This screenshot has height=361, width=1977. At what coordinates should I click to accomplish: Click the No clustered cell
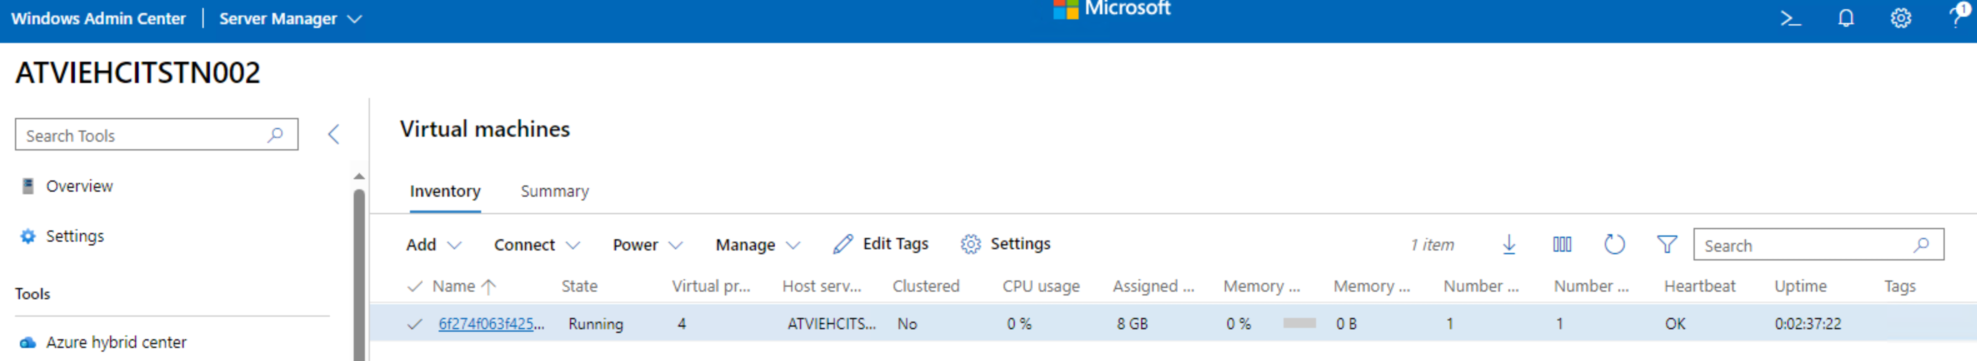[907, 324]
